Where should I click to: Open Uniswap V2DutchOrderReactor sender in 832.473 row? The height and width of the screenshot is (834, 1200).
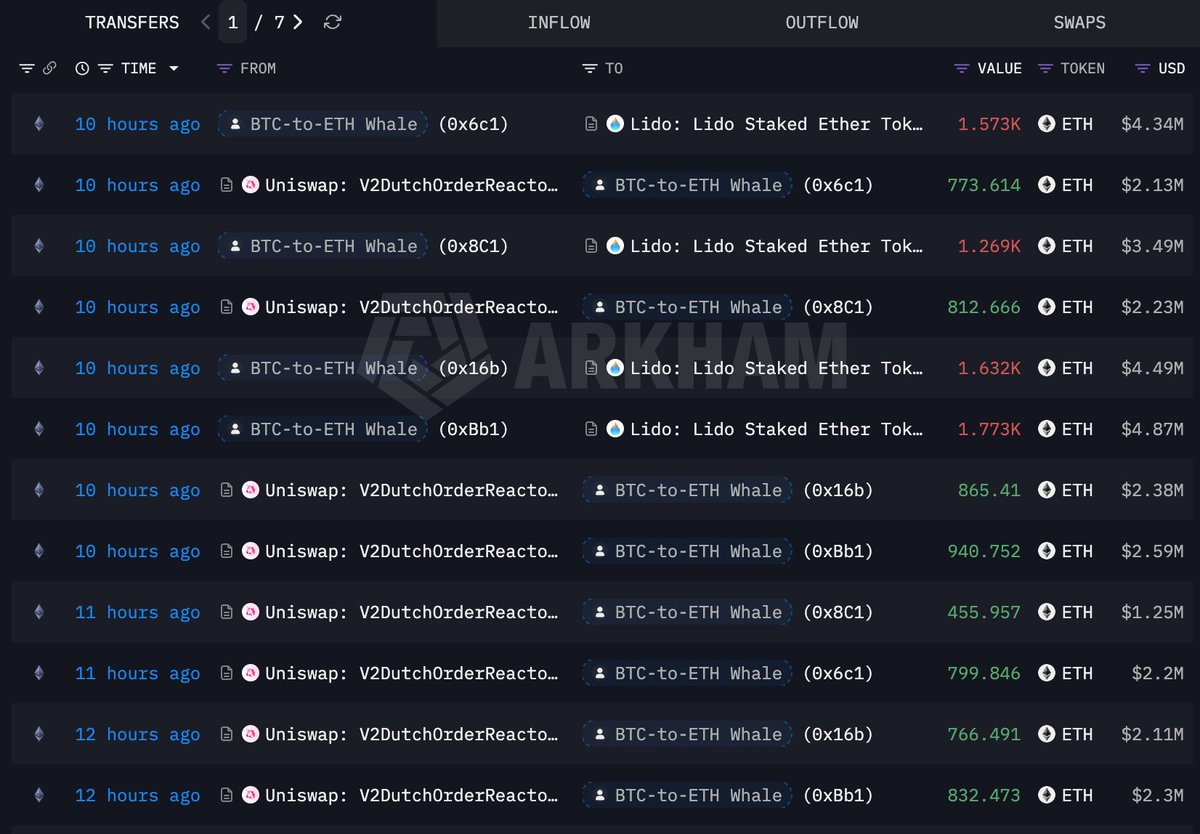412,795
